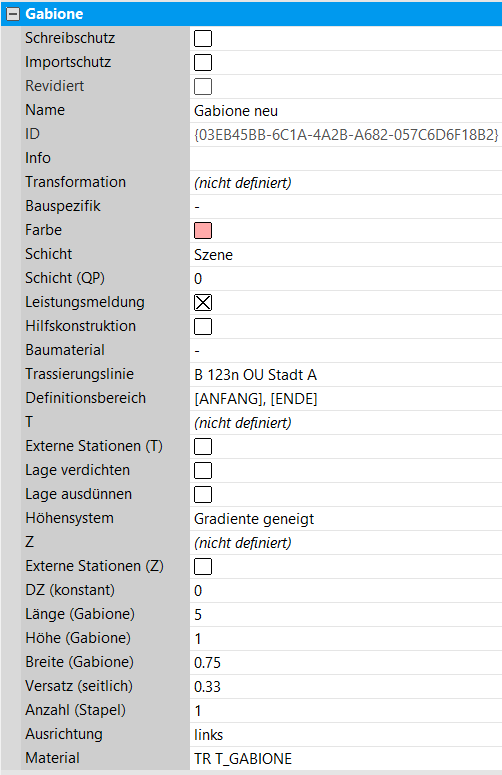Enable the Lage ausdünnen checkbox
Screen dimensions: 502x775
click(x=203, y=494)
